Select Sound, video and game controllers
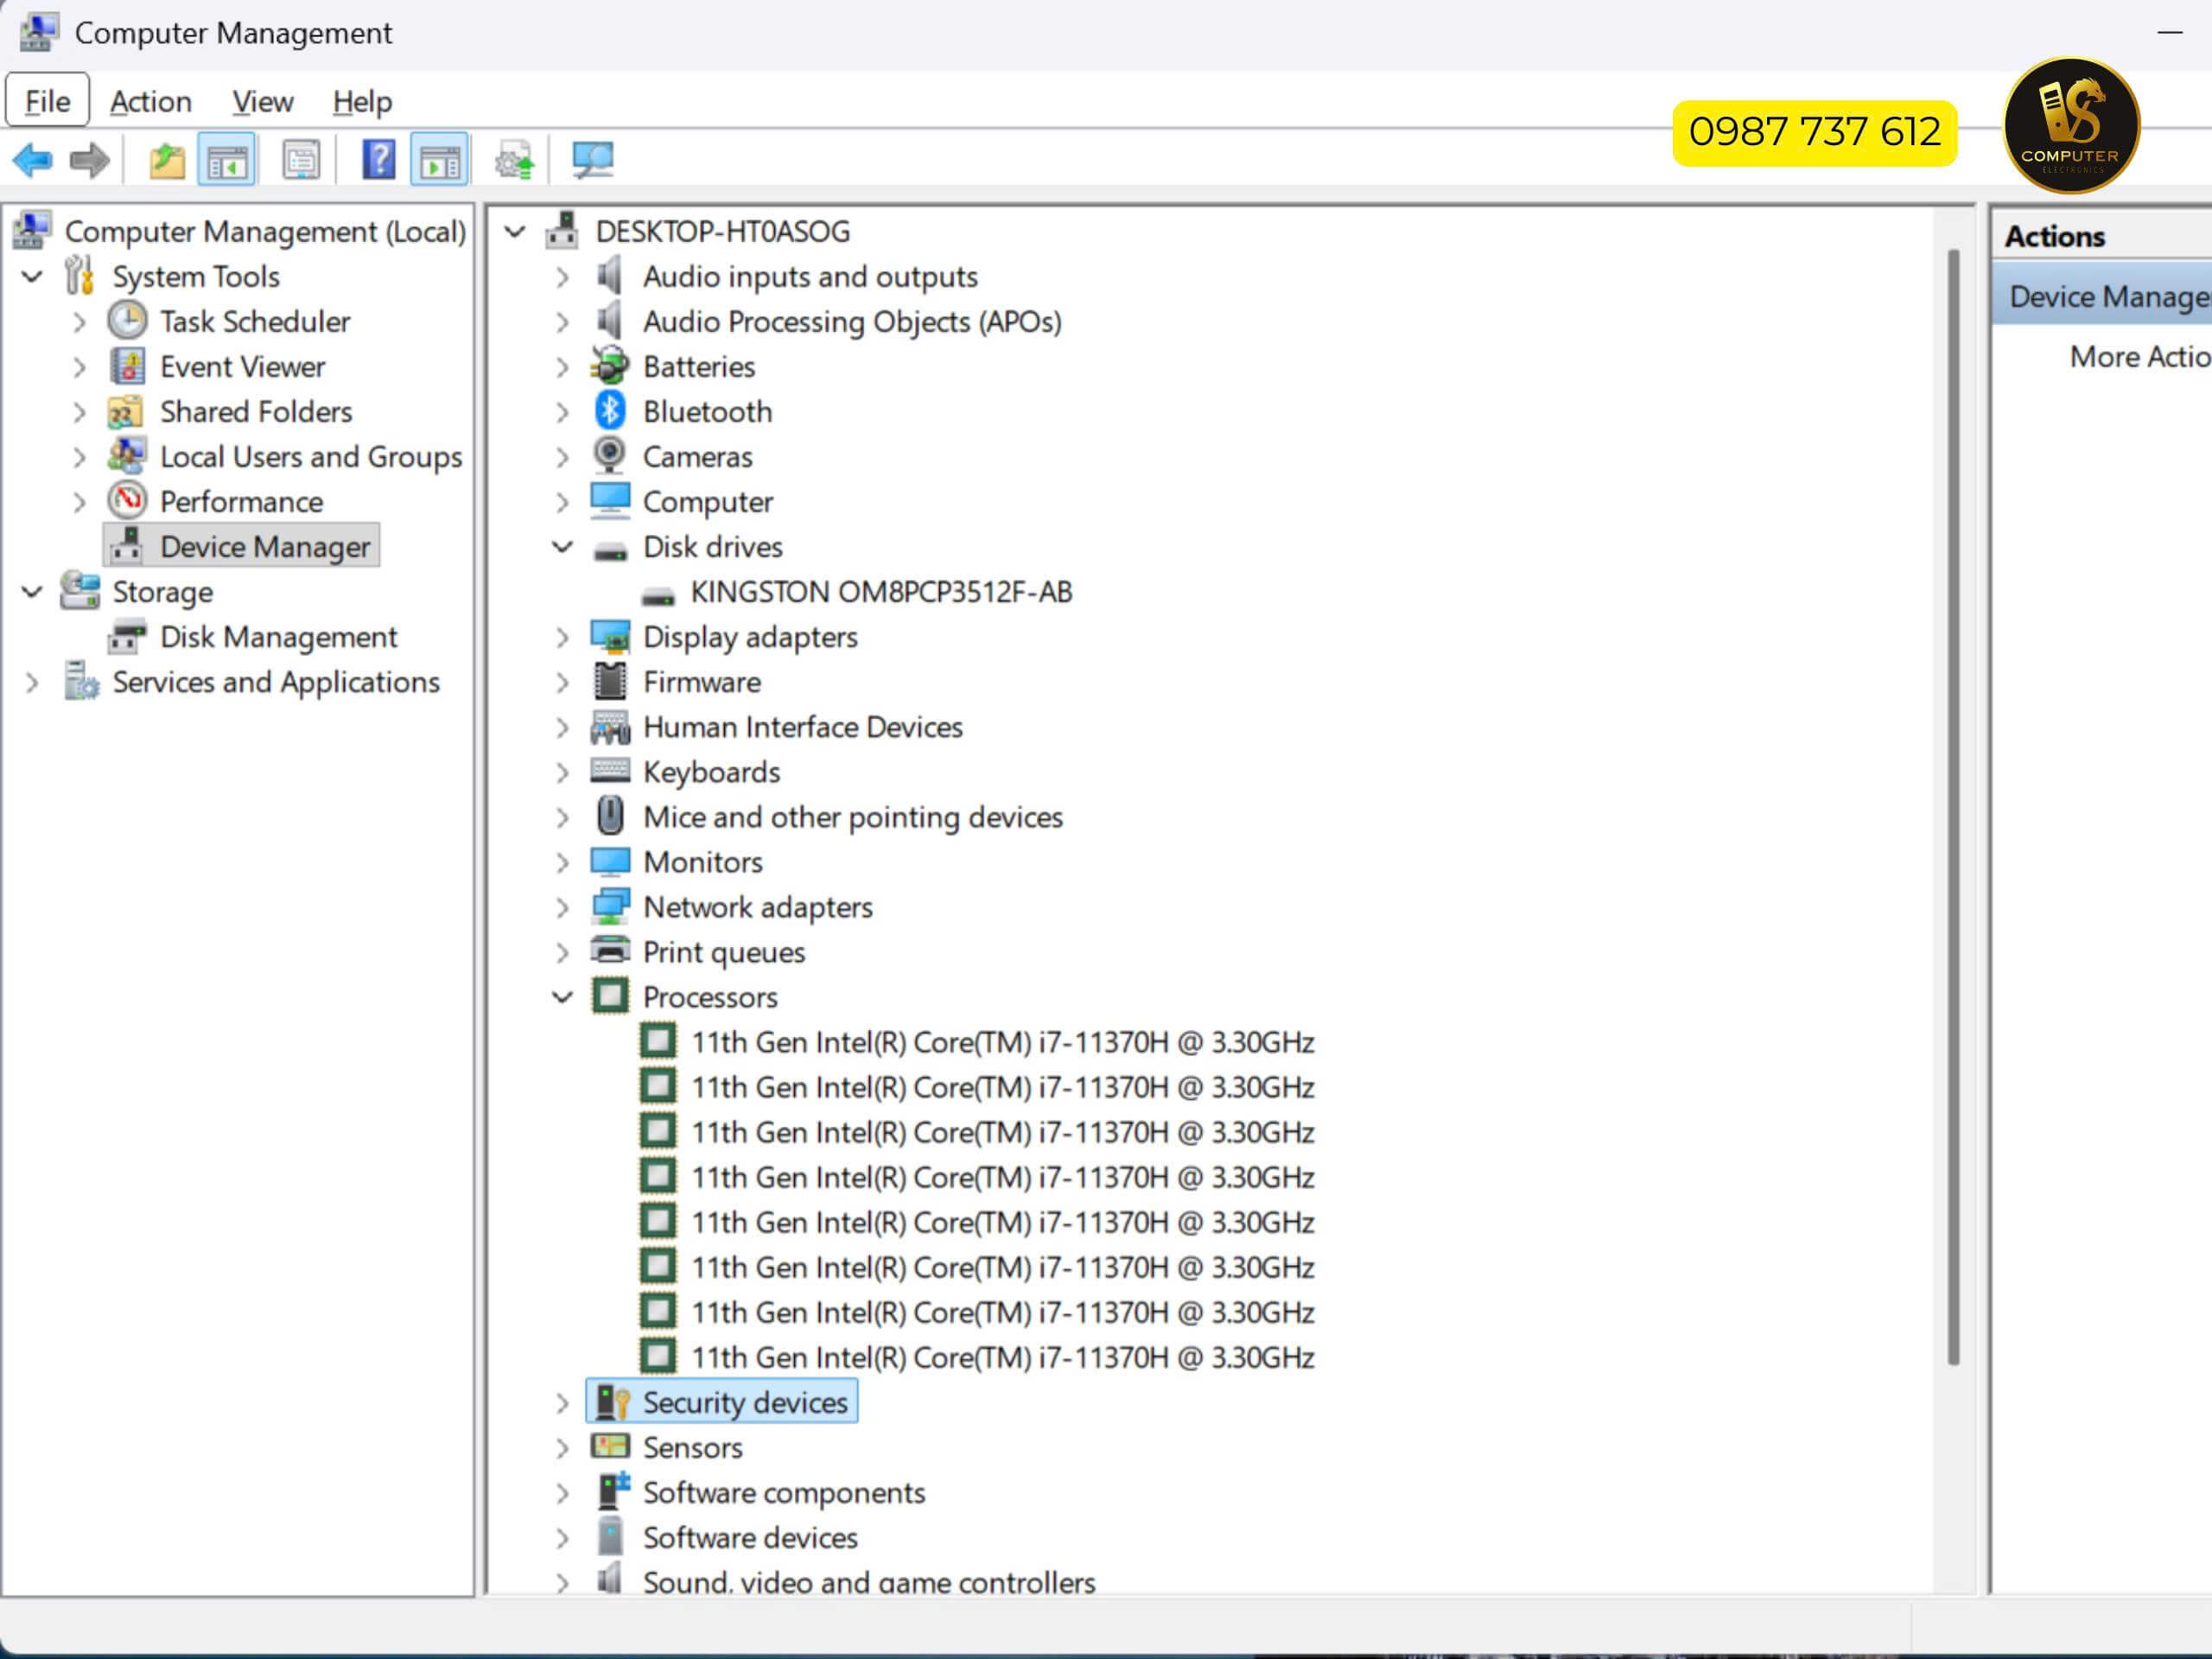The width and height of the screenshot is (2212, 1659). click(x=869, y=1581)
